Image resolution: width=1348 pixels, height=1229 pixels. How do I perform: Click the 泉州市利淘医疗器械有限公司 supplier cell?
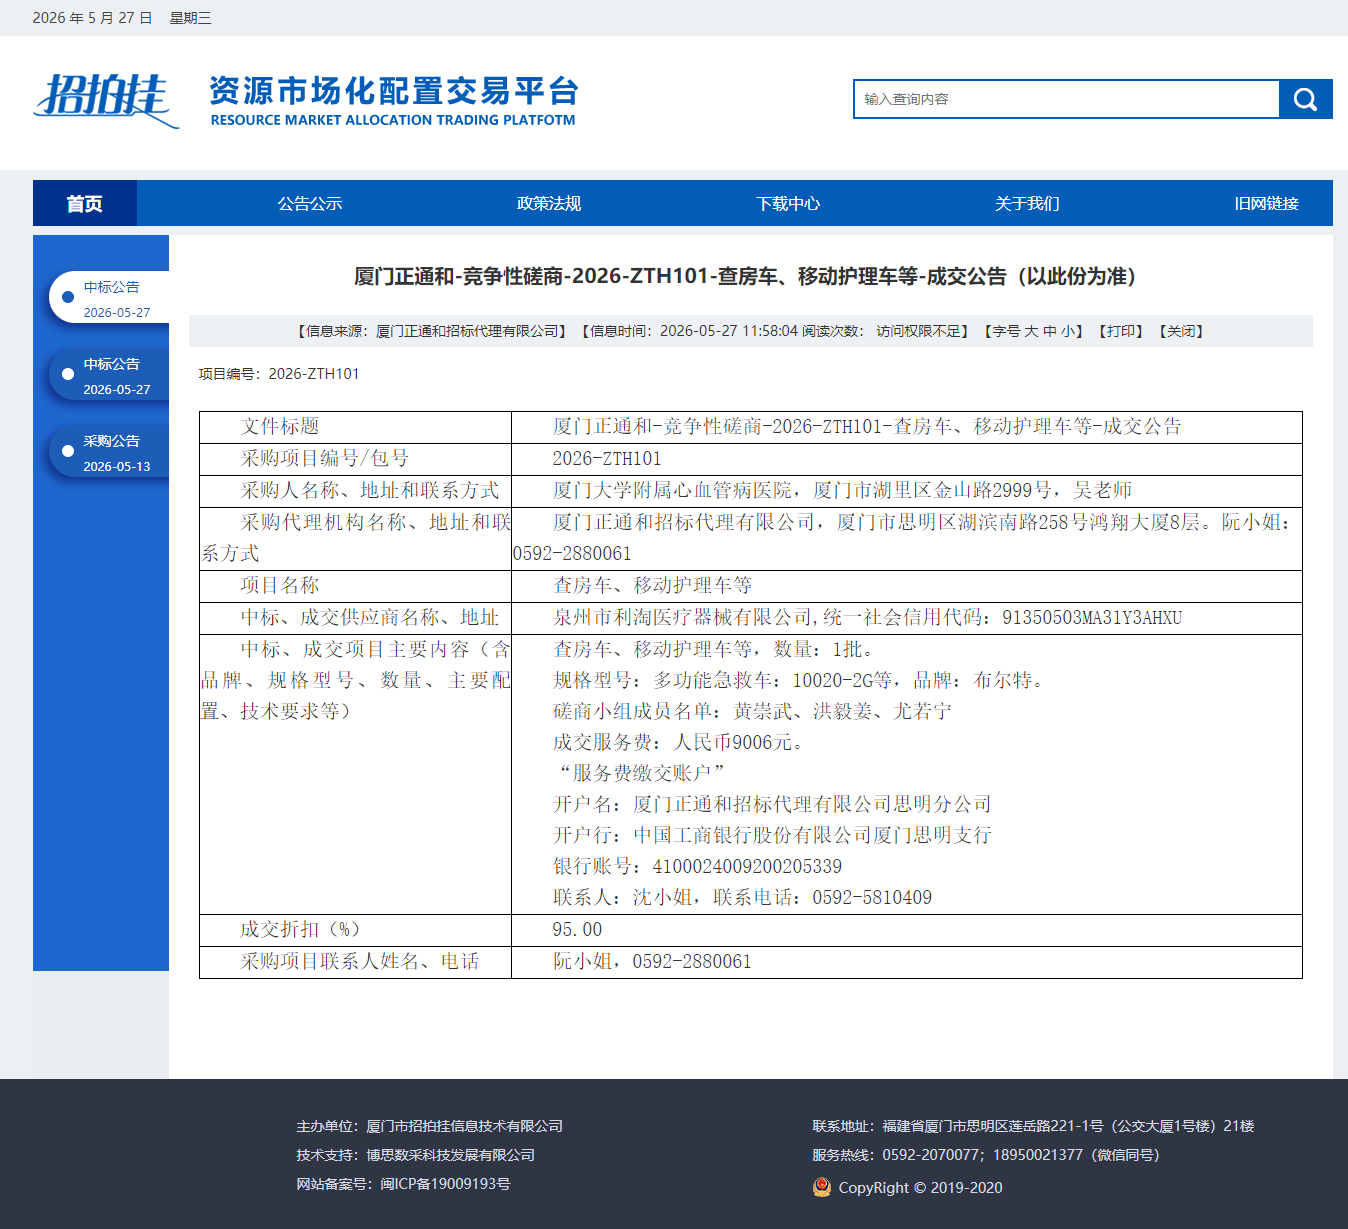pos(907,618)
